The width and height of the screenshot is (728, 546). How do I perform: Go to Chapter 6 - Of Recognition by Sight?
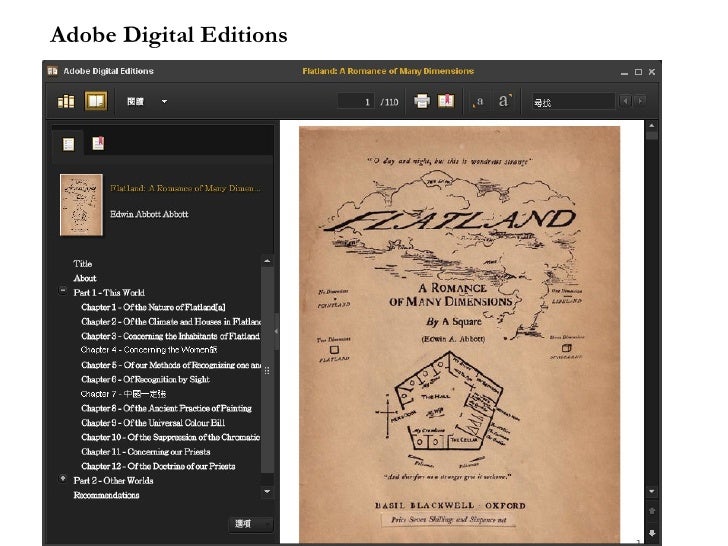point(145,379)
